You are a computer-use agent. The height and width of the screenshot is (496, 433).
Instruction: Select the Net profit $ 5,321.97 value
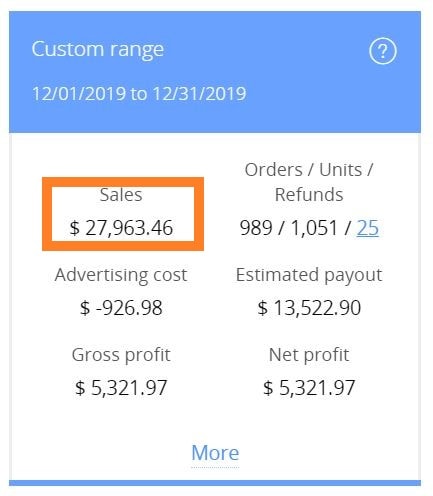pyautogui.click(x=309, y=388)
